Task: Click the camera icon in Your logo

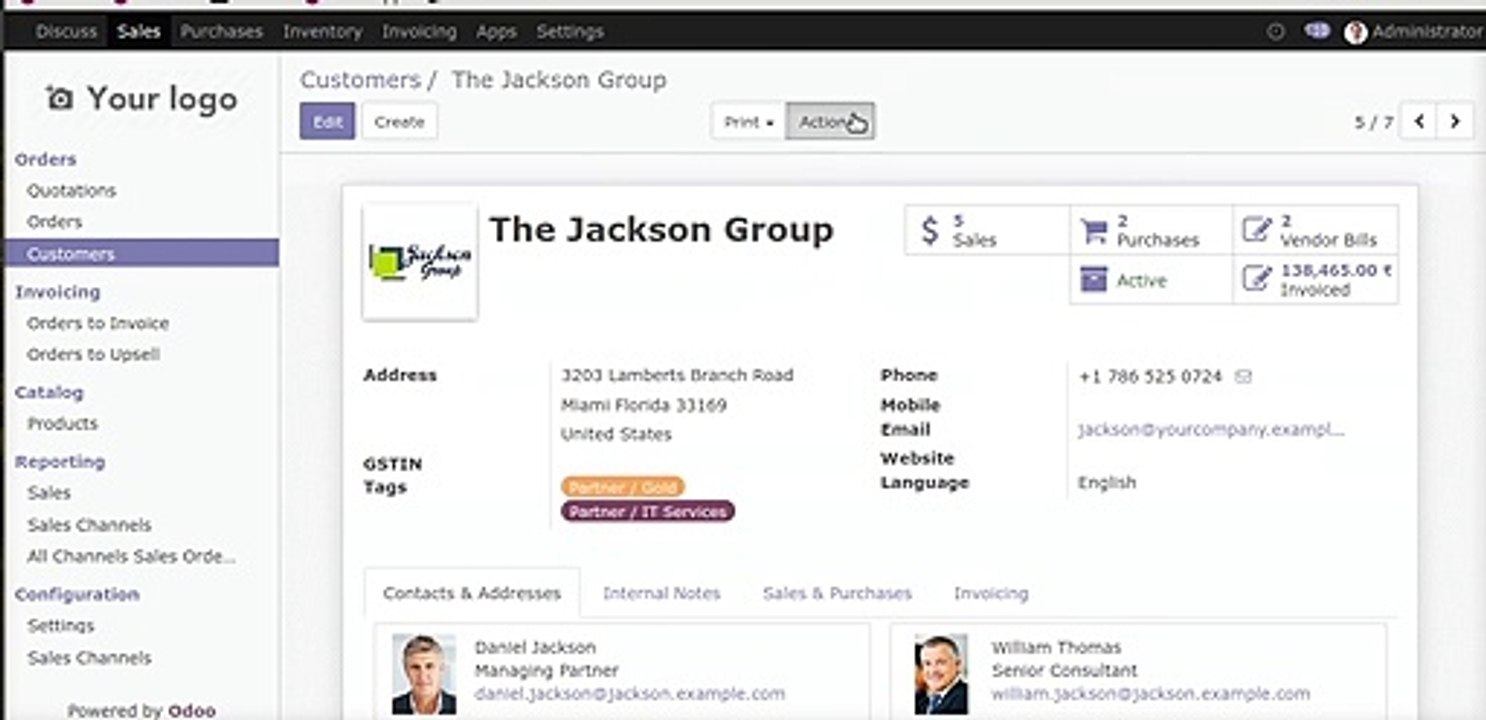Action: point(60,98)
